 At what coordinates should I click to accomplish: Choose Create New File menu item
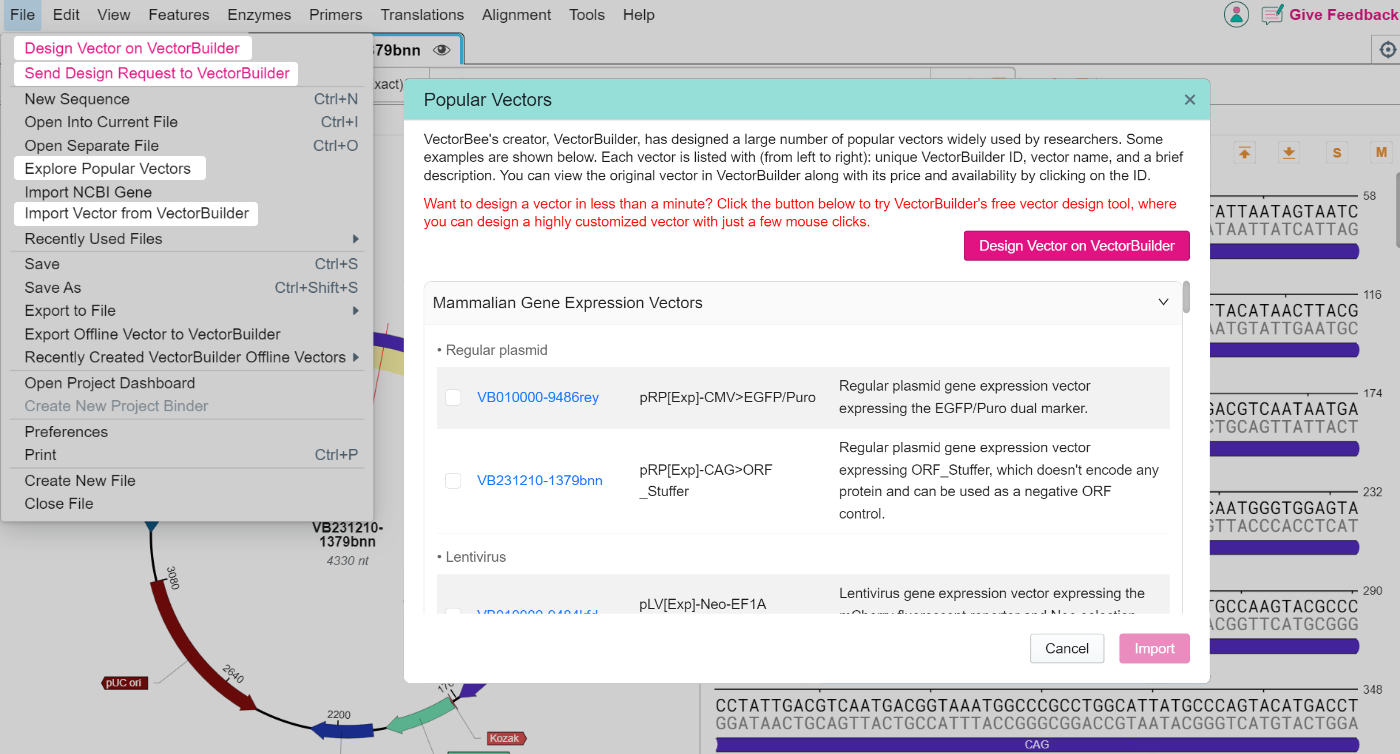pyautogui.click(x=187, y=481)
